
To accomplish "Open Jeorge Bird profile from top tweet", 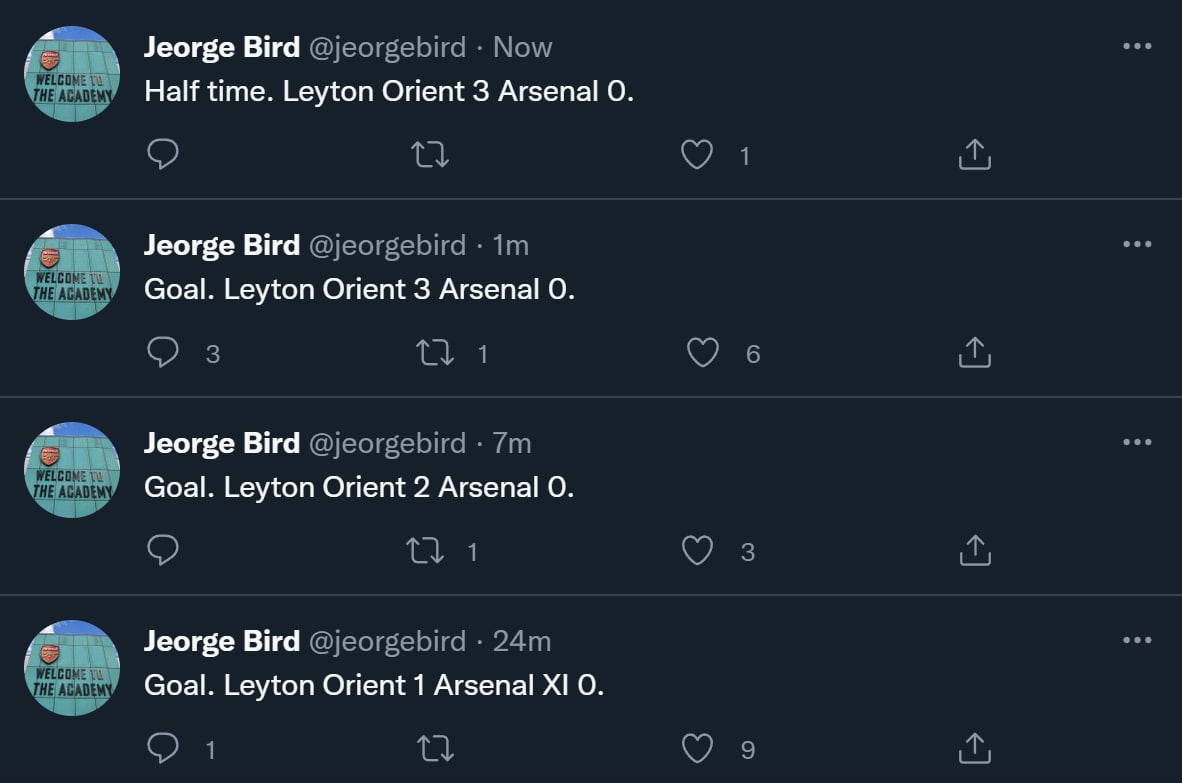I will tap(222, 47).
